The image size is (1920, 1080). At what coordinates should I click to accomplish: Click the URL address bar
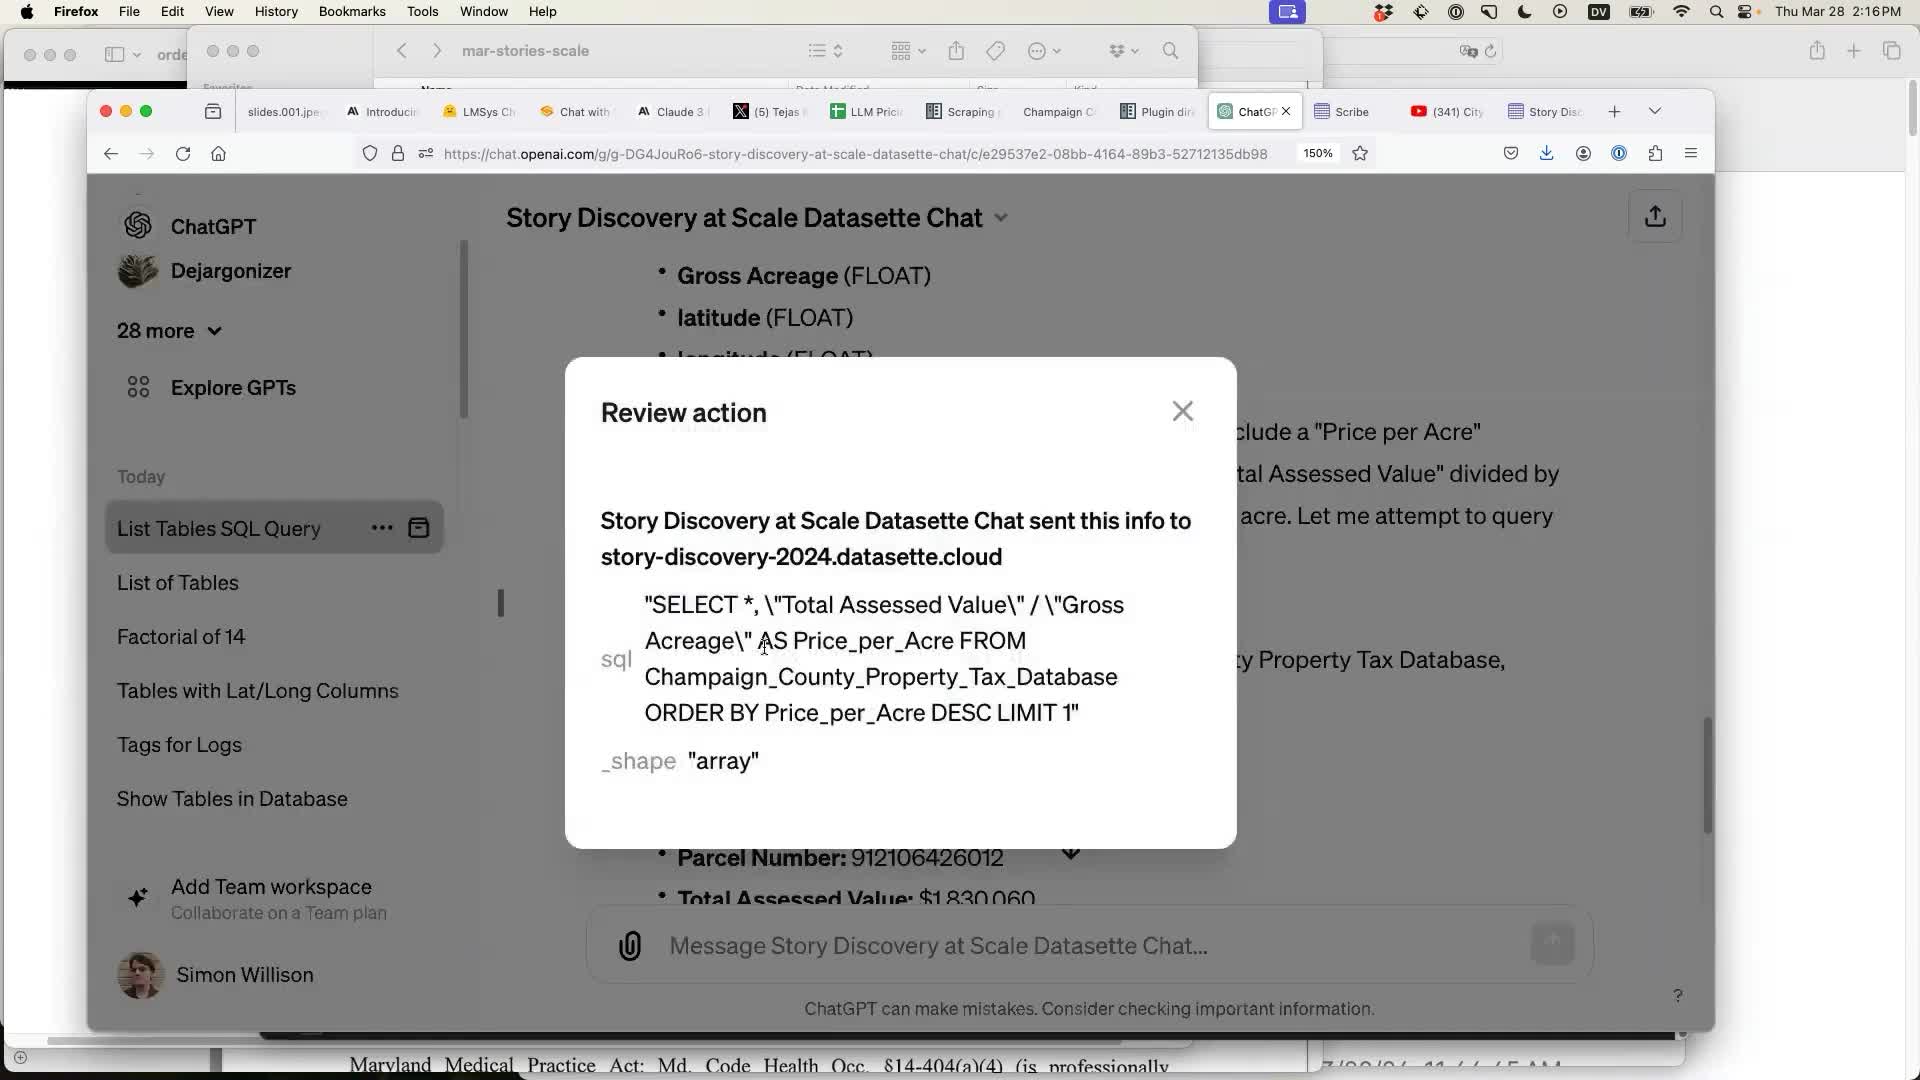[x=855, y=153]
